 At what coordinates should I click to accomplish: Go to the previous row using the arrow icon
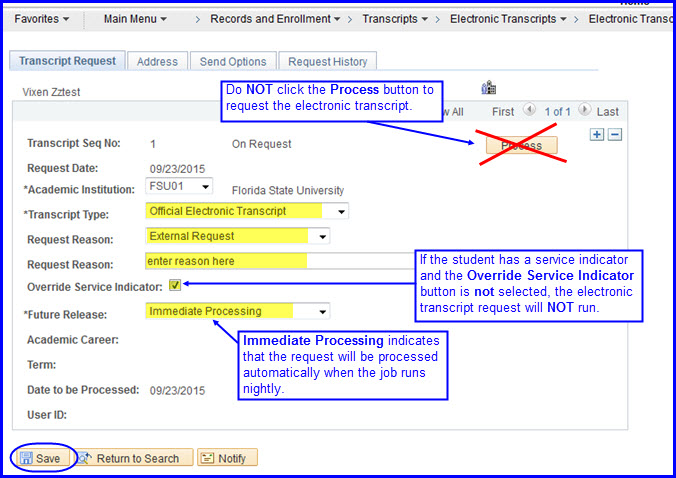tap(529, 109)
